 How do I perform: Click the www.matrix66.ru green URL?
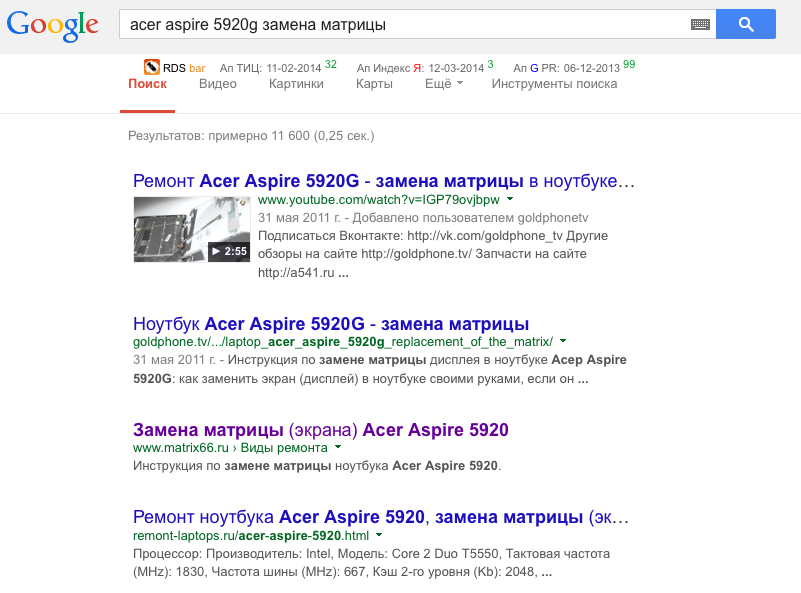(x=181, y=448)
